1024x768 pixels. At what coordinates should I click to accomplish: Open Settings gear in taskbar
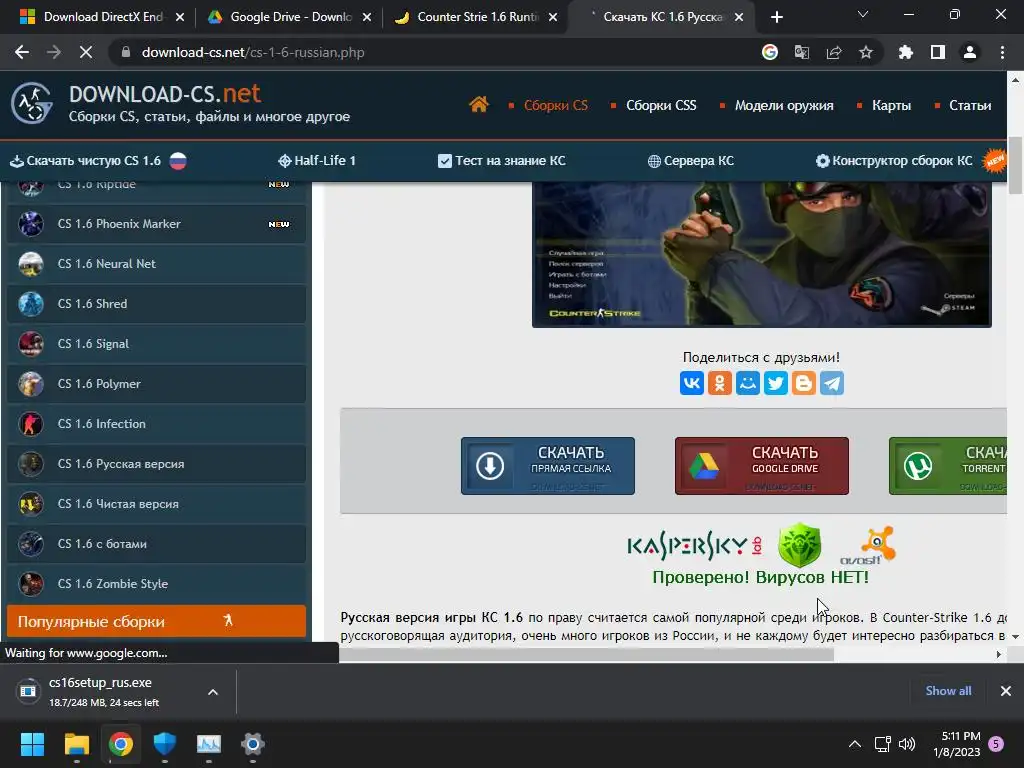pos(253,744)
